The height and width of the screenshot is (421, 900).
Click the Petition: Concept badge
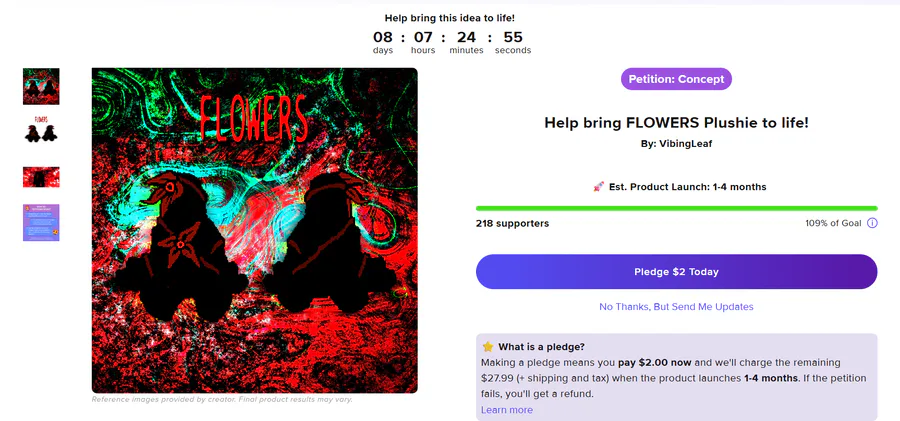click(x=676, y=79)
